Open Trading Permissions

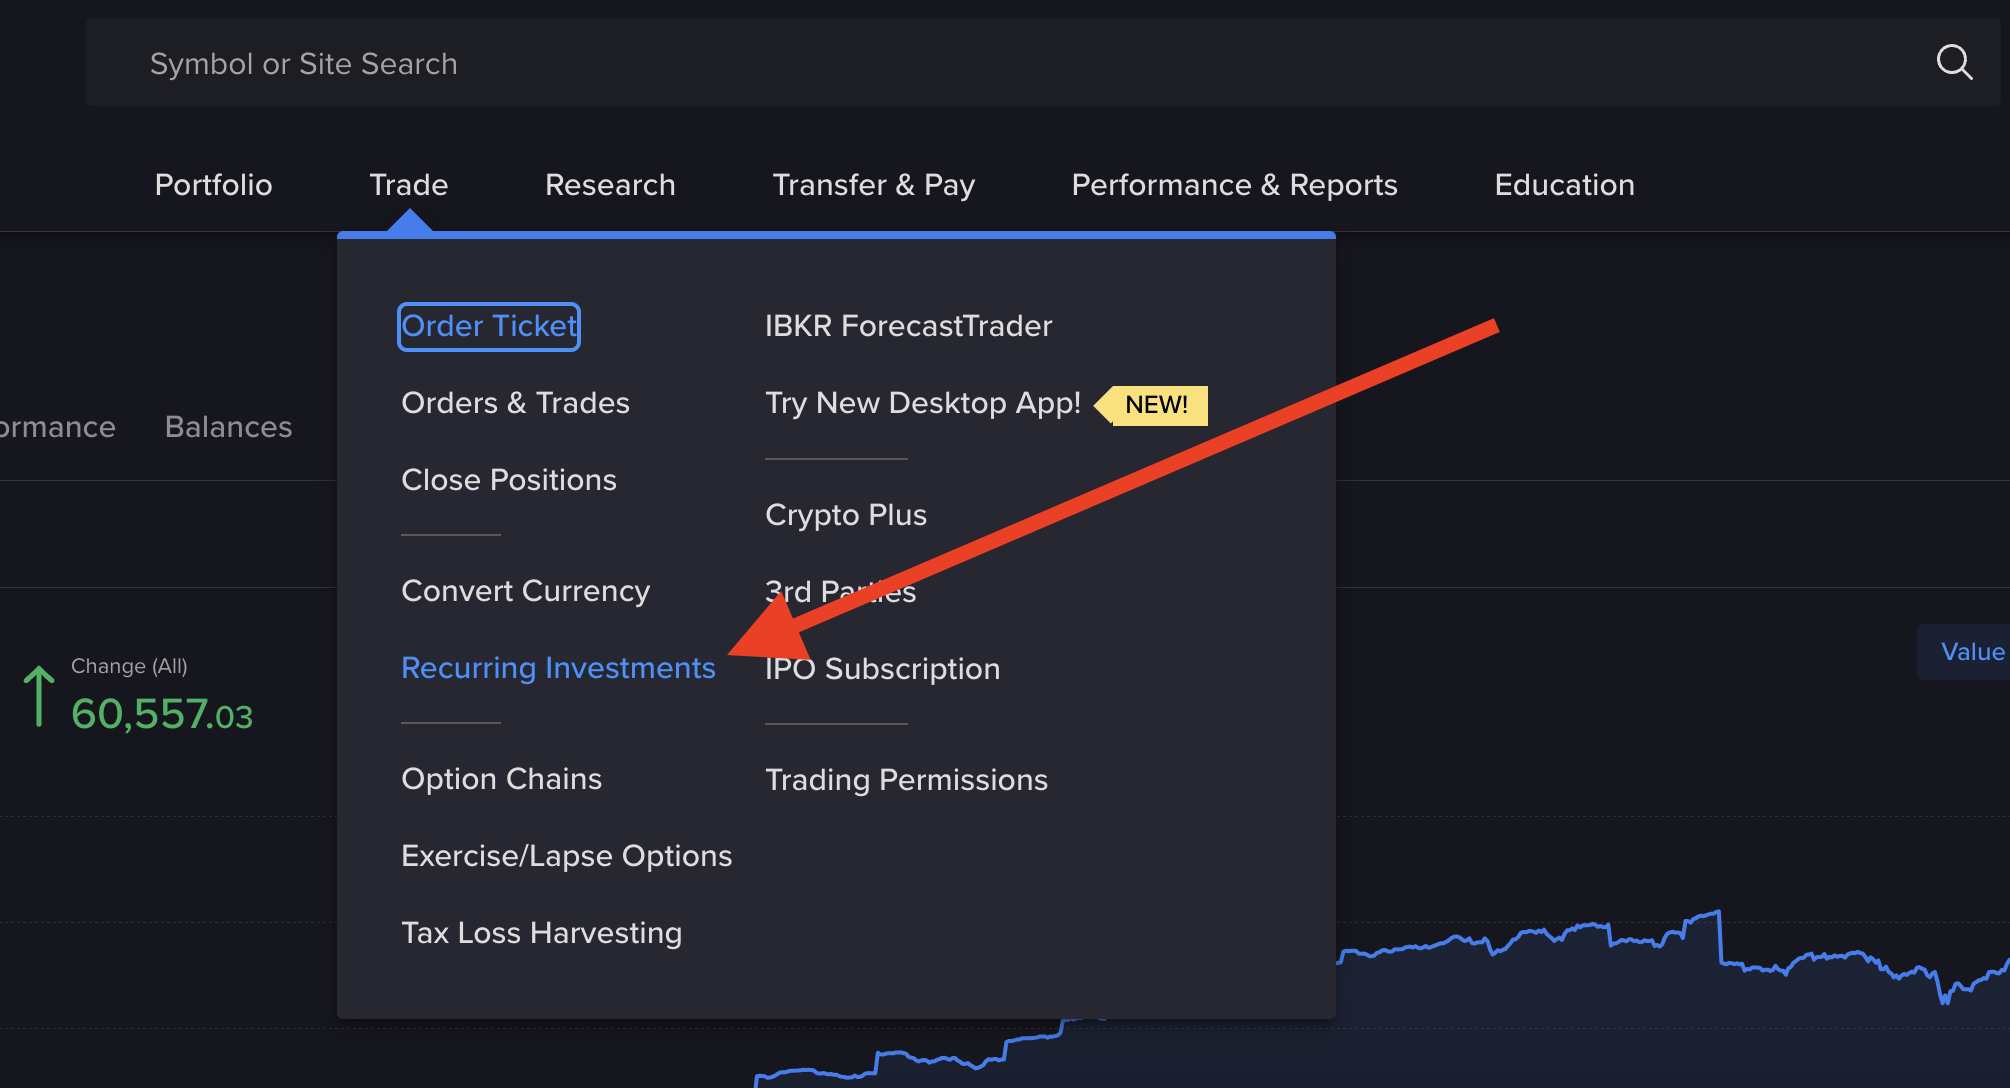906,780
